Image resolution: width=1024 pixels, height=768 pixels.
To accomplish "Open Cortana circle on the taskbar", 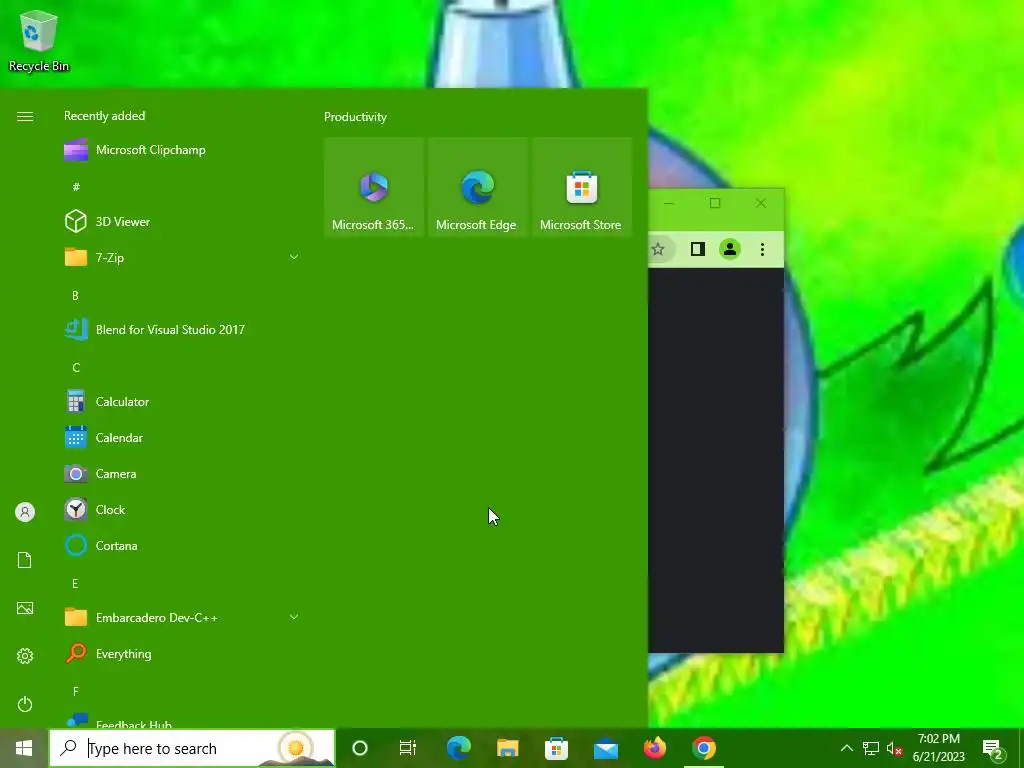I will (x=360, y=748).
